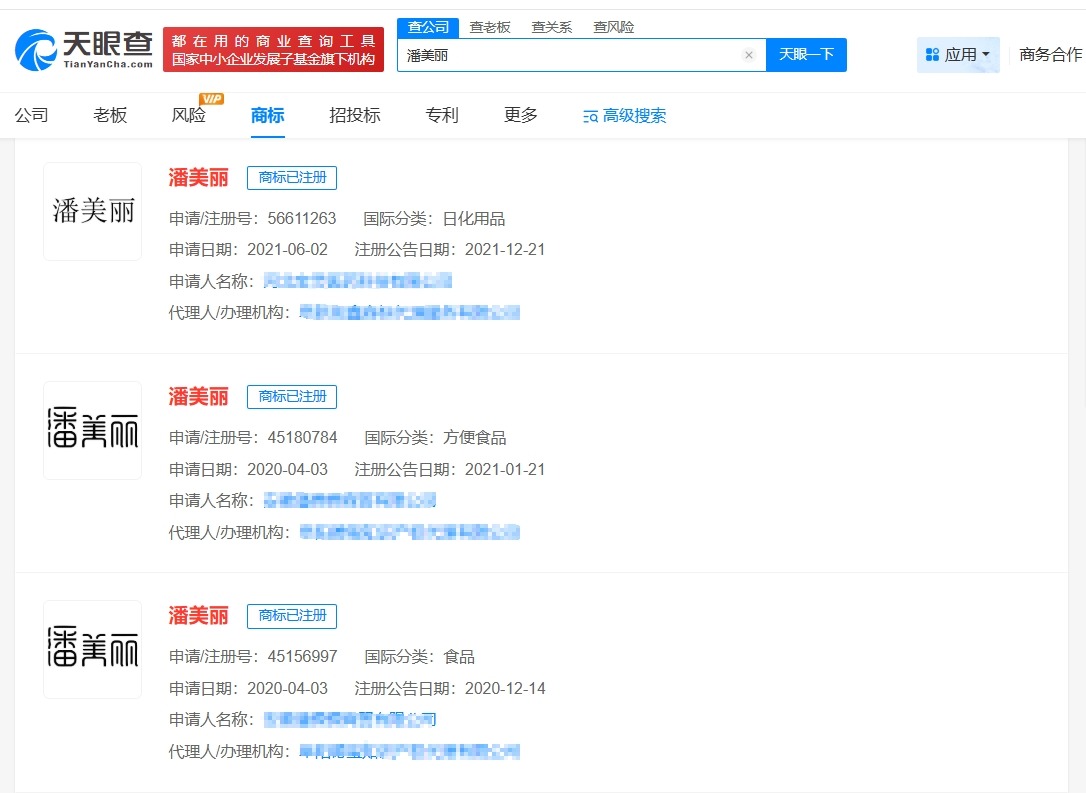1086x793 pixels.
Task: Click the 商标已注册 badge on third result
Action: click(x=292, y=616)
